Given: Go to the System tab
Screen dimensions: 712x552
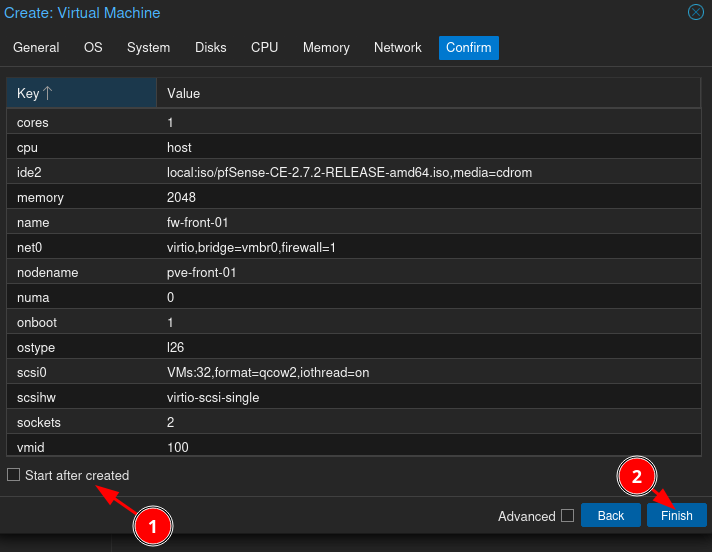Looking at the screenshot, I should click(148, 47).
